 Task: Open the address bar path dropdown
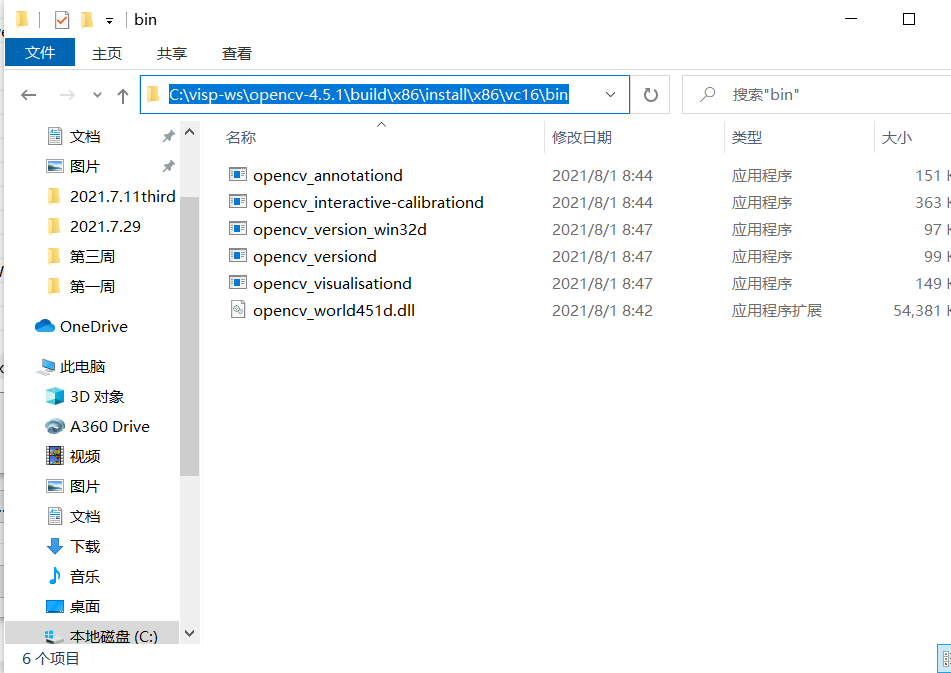pyautogui.click(x=610, y=94)
